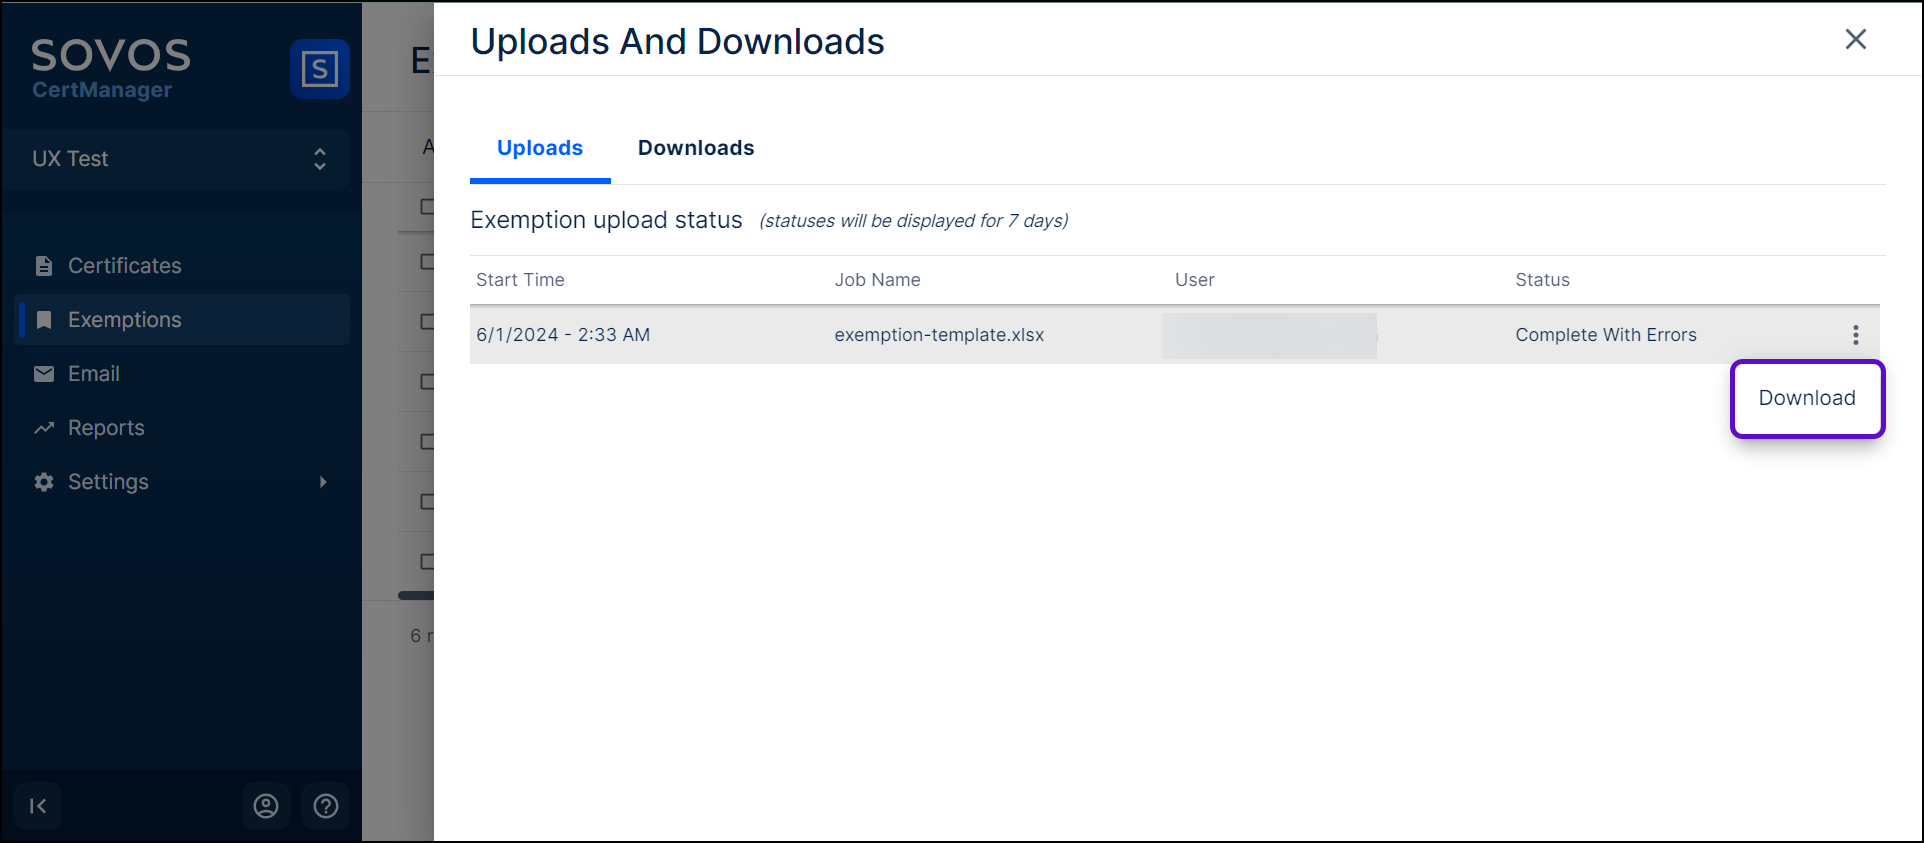Click the Reports trend line icon

click(x=44, y=428)
